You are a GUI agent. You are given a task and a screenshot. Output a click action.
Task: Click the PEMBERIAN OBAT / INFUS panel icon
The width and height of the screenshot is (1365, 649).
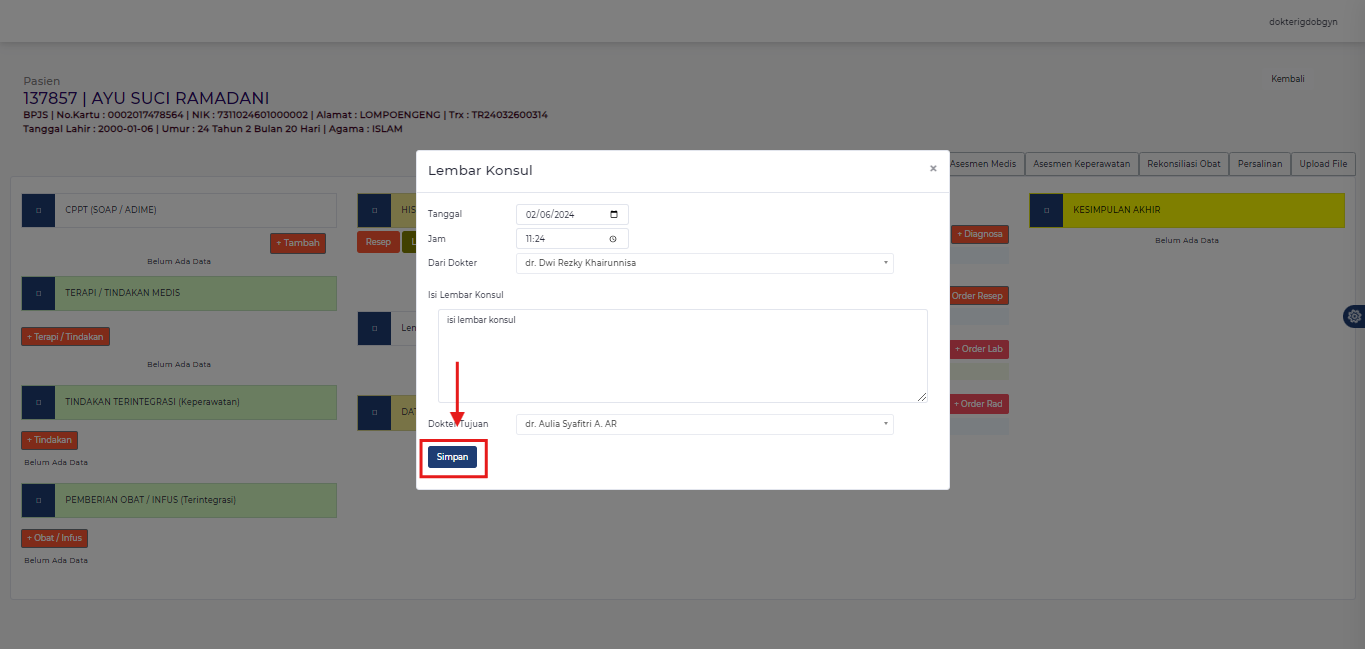[x=38, y=500]
